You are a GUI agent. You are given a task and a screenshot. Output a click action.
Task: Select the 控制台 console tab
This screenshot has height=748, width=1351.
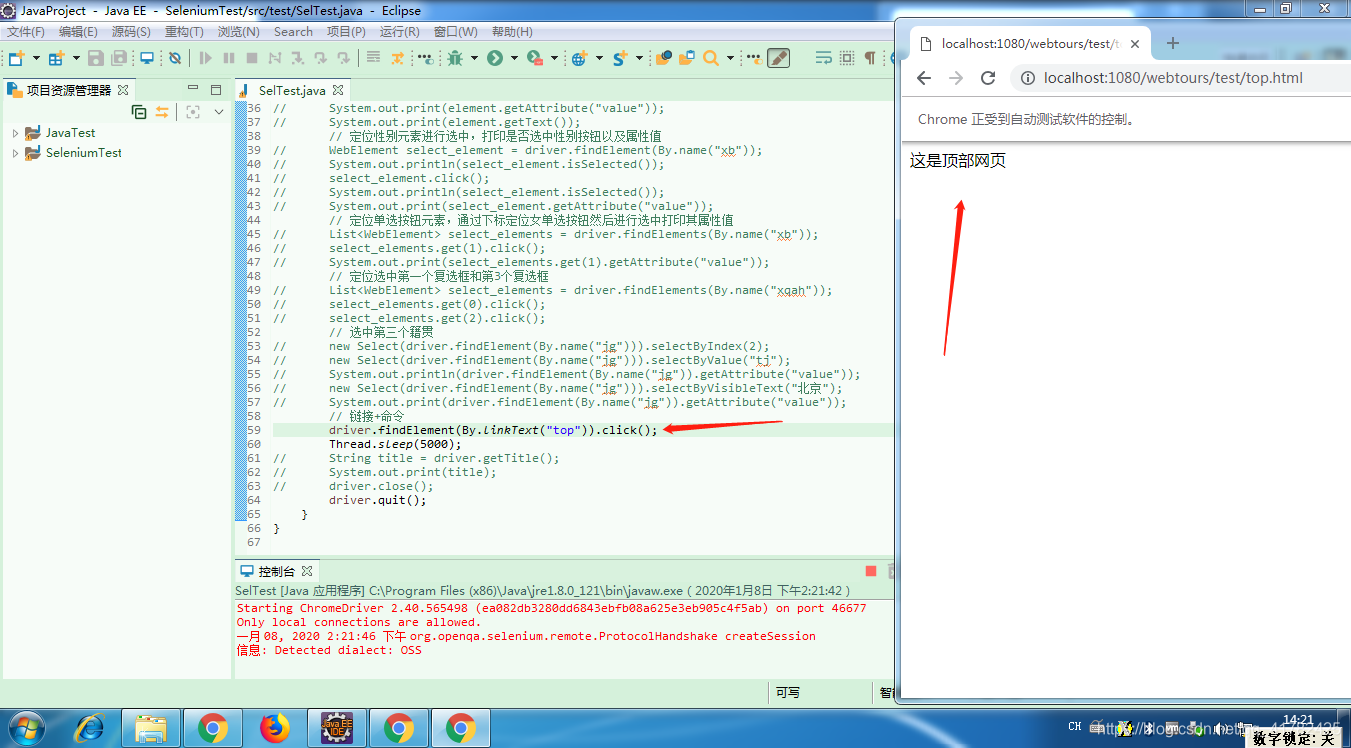point(277,571)
